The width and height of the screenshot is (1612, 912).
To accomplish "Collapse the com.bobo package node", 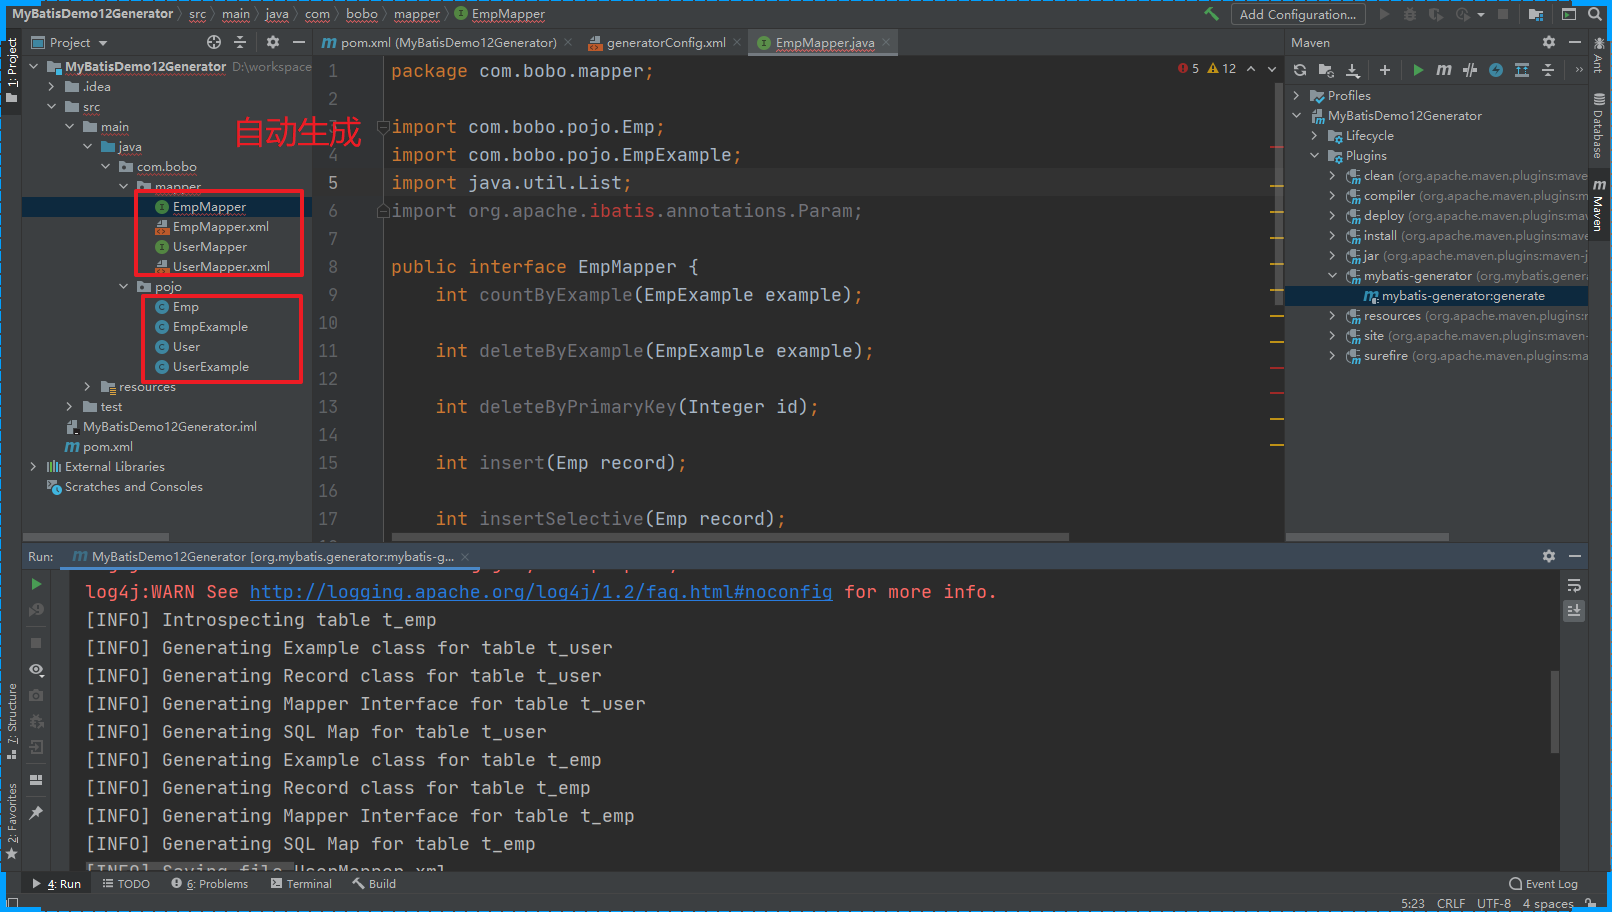I will pos(106,167).
